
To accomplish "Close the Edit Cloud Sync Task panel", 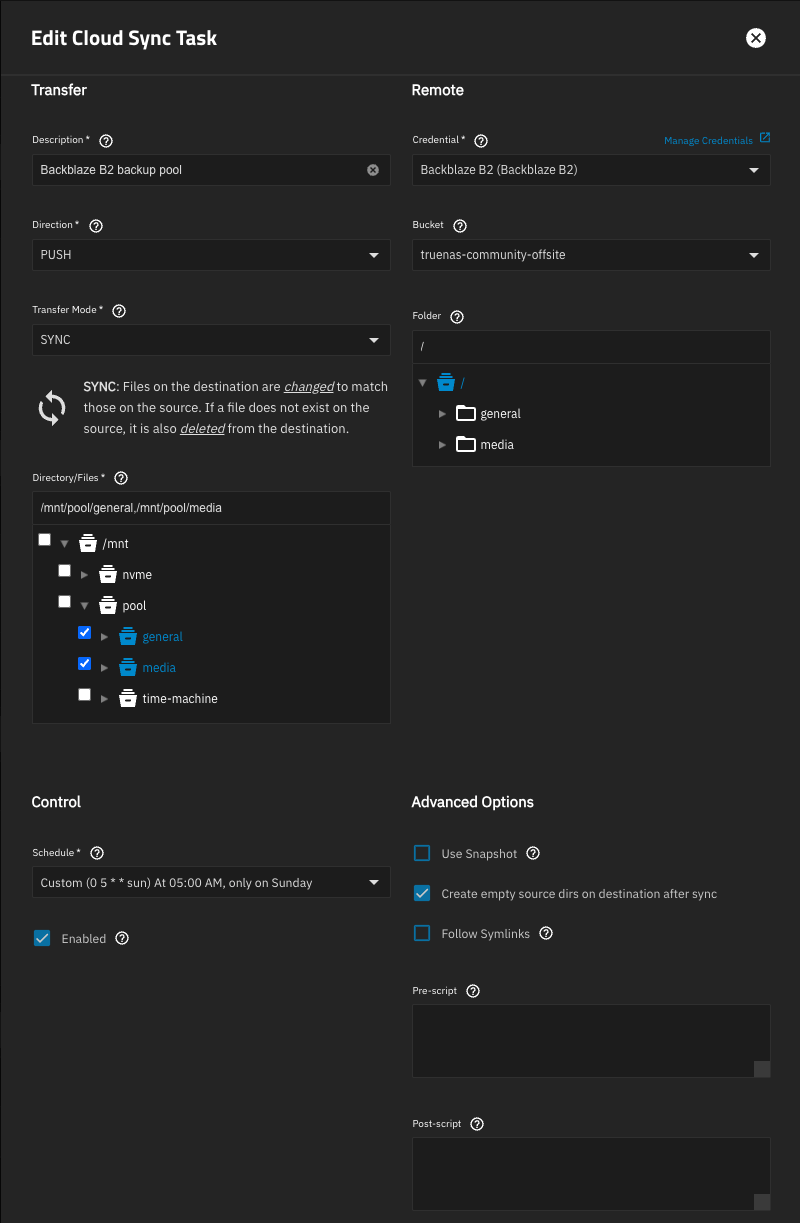I will click(x=756, y=38).
